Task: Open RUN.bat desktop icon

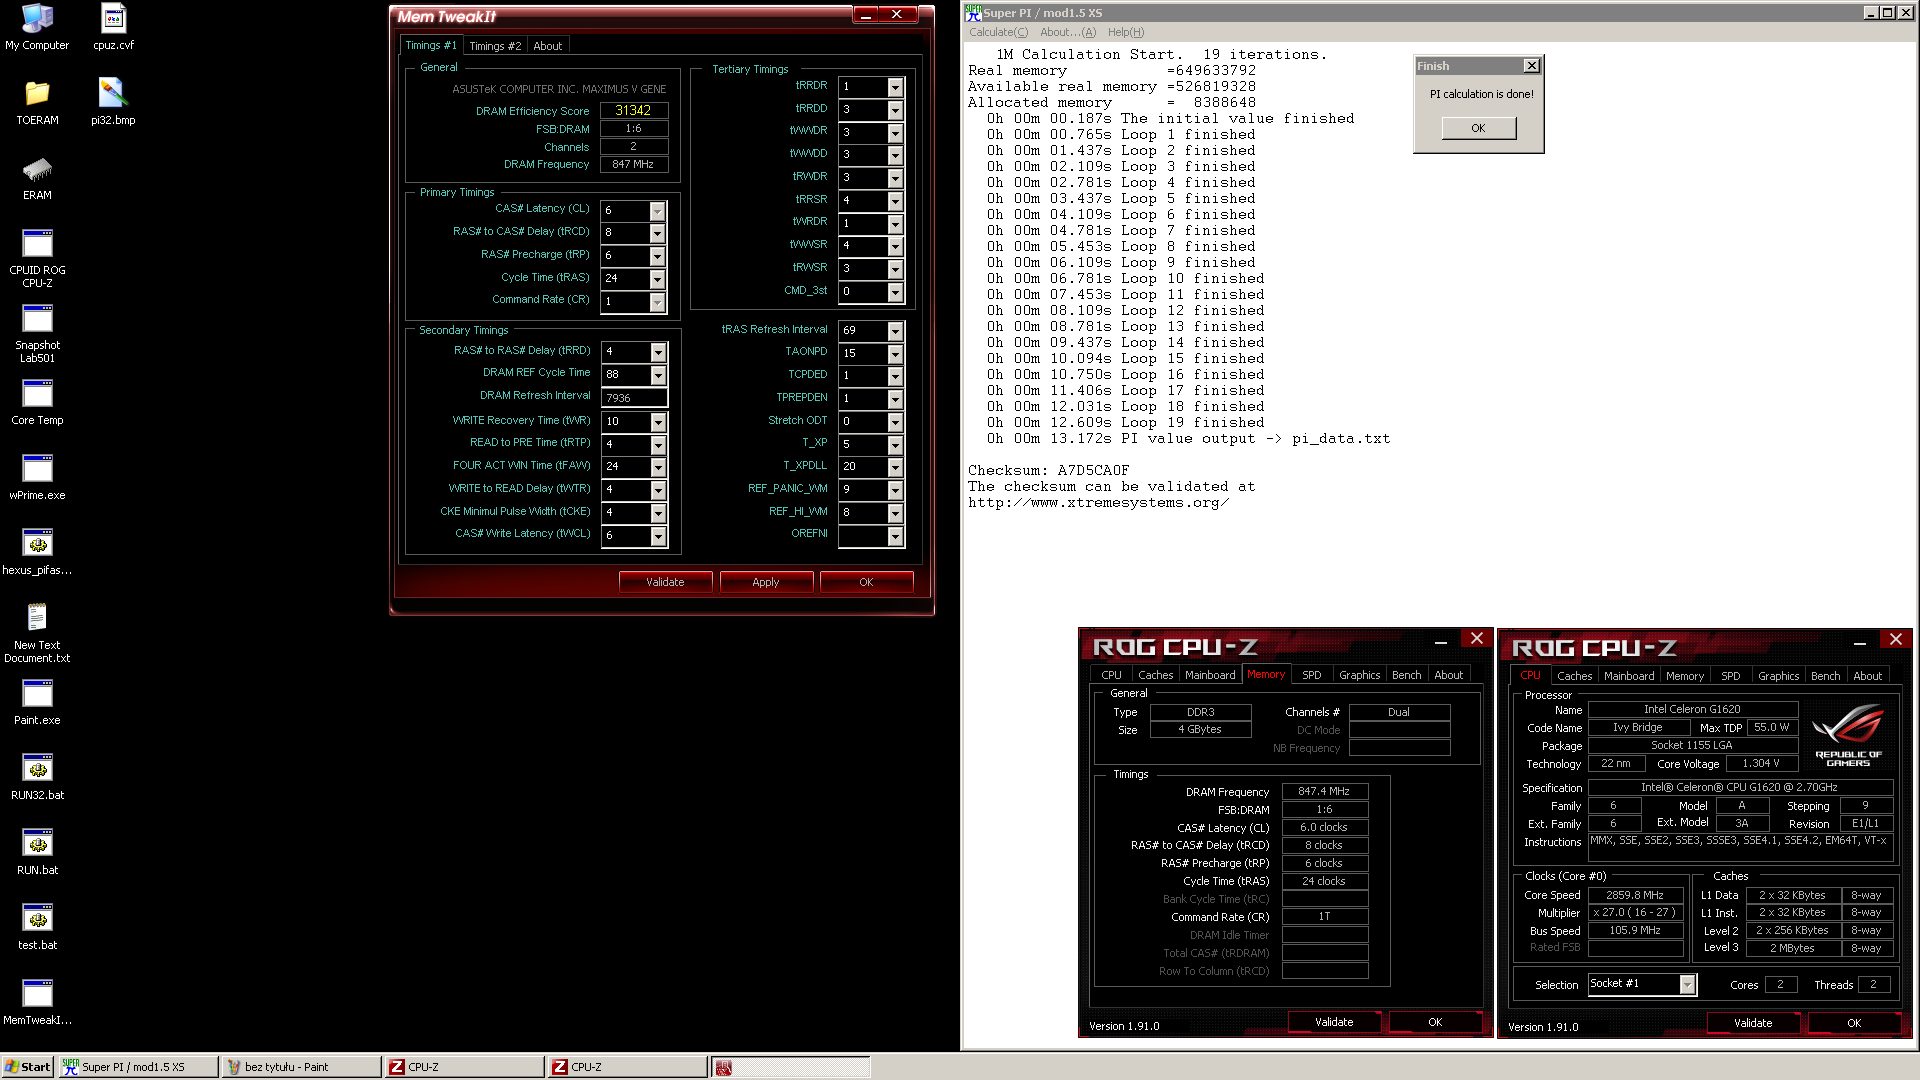Action: click(x=37, y=852)
